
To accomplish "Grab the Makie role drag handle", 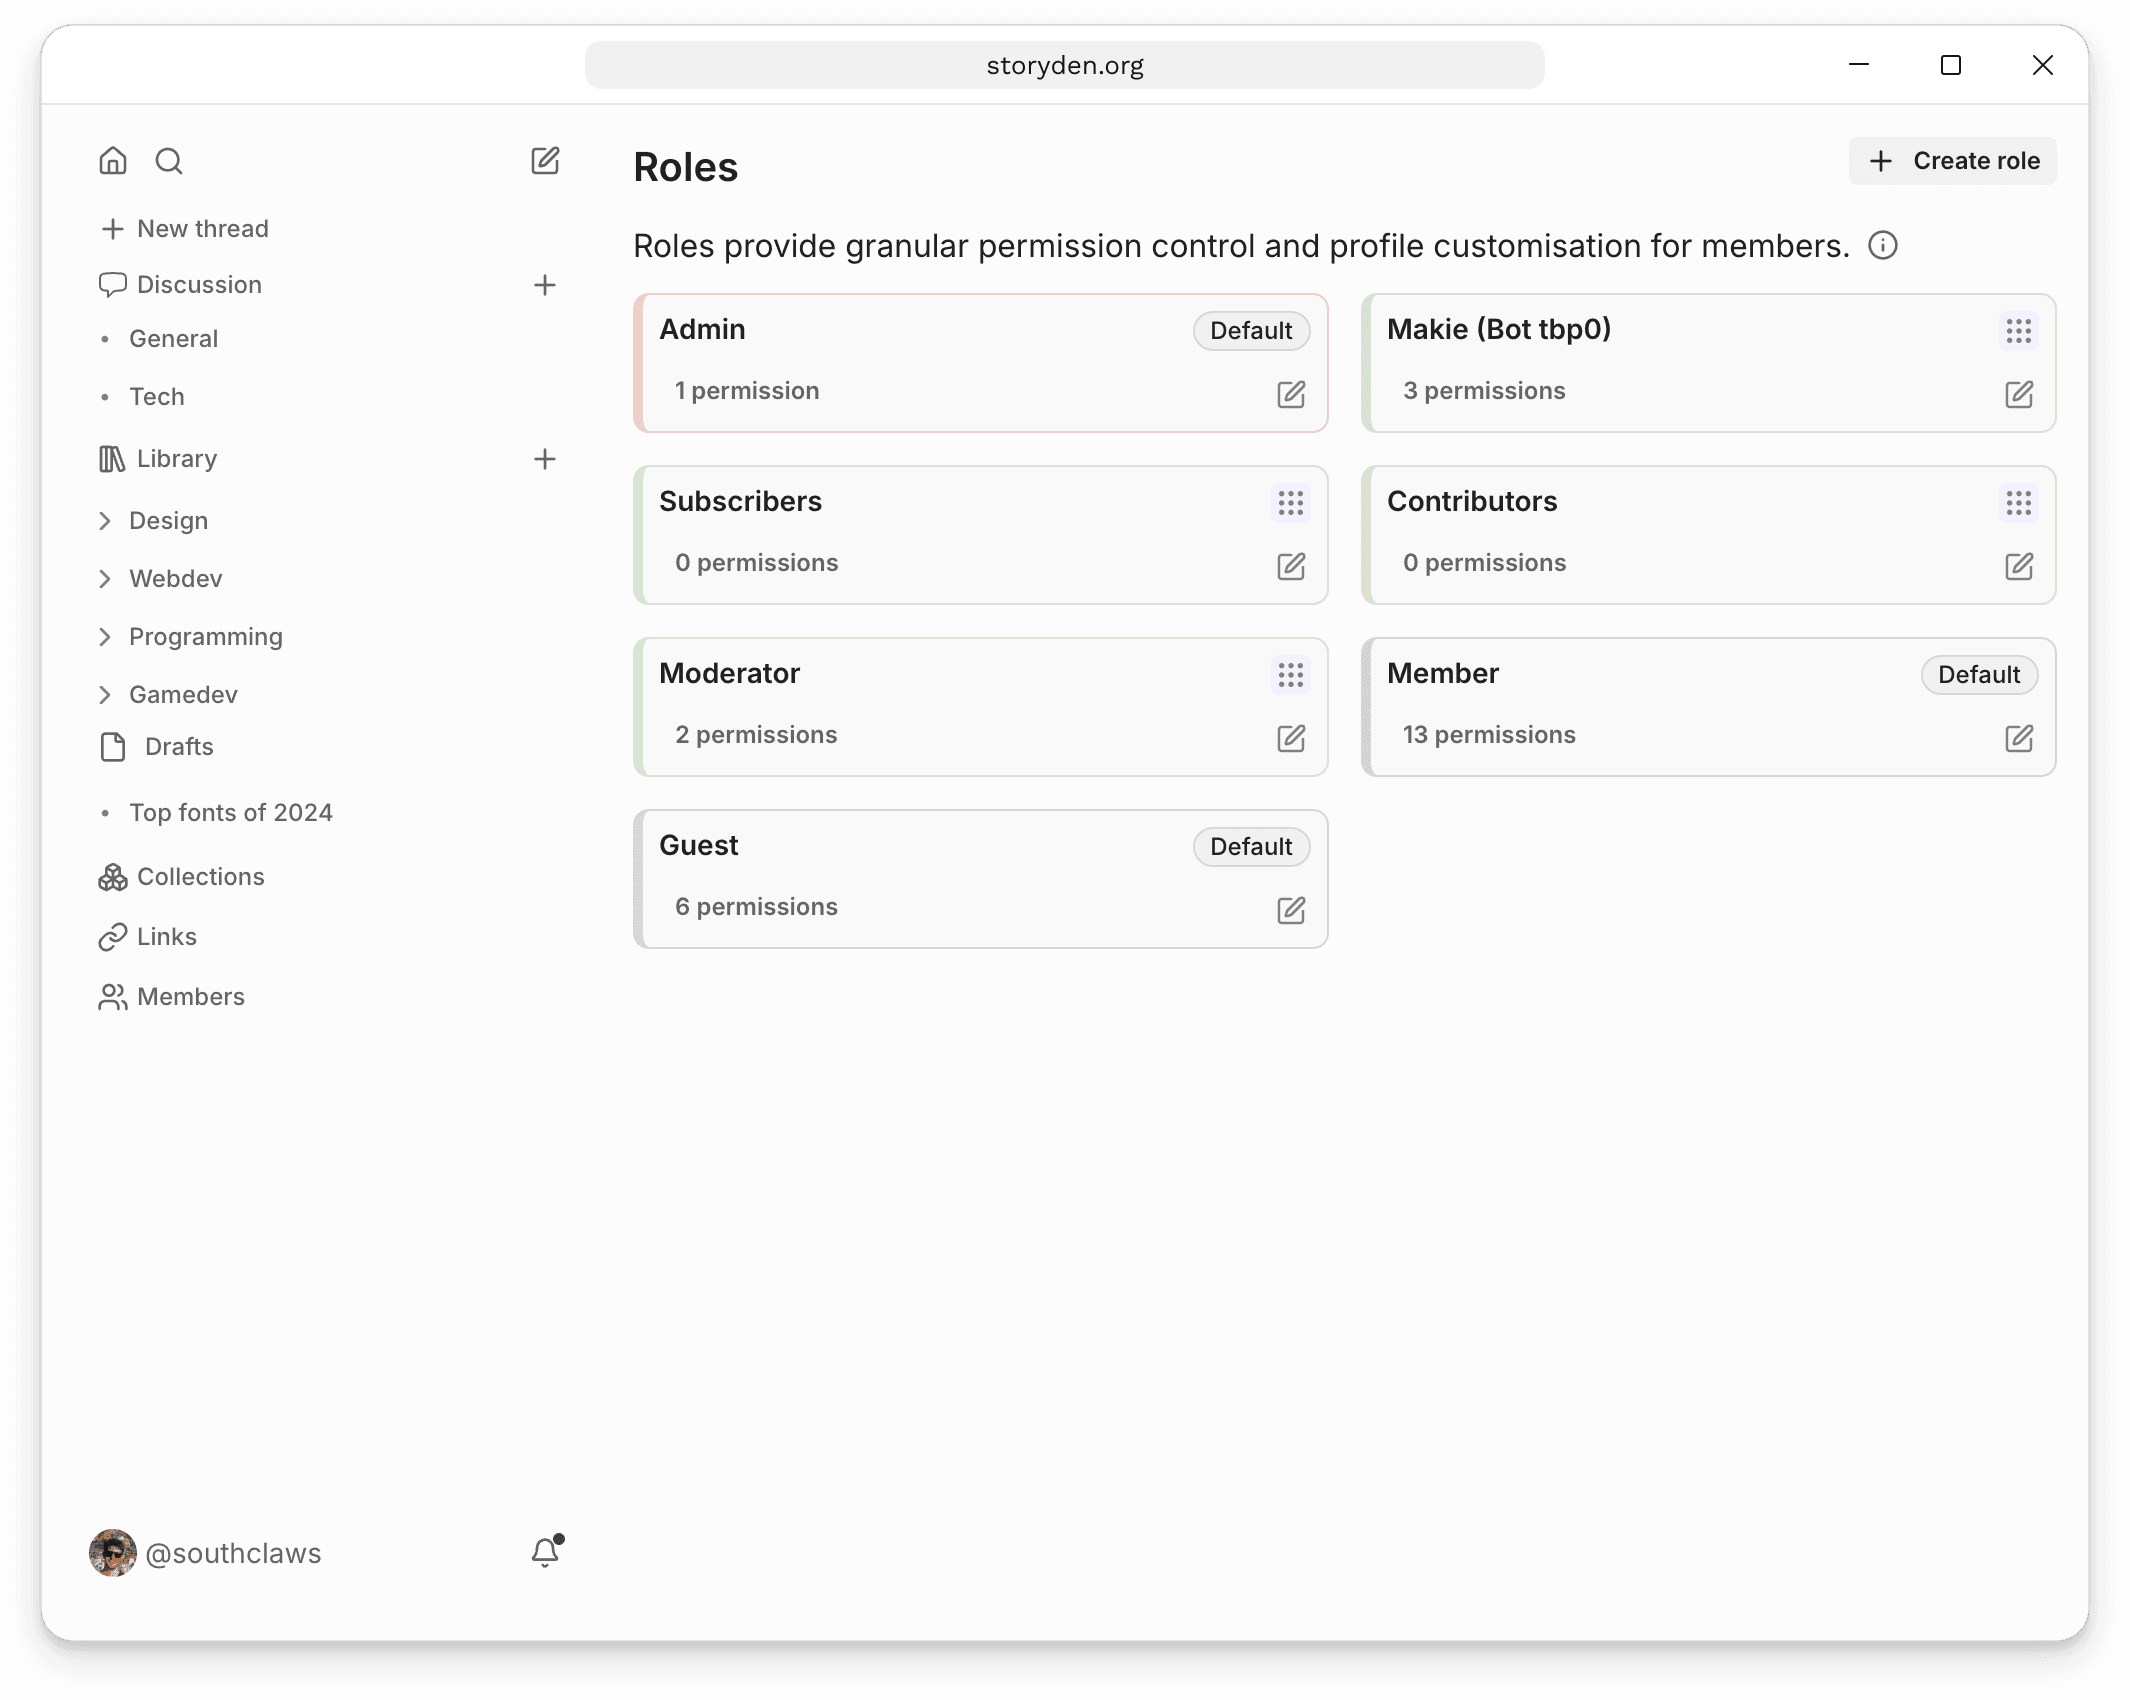I will pos(2019,331).
